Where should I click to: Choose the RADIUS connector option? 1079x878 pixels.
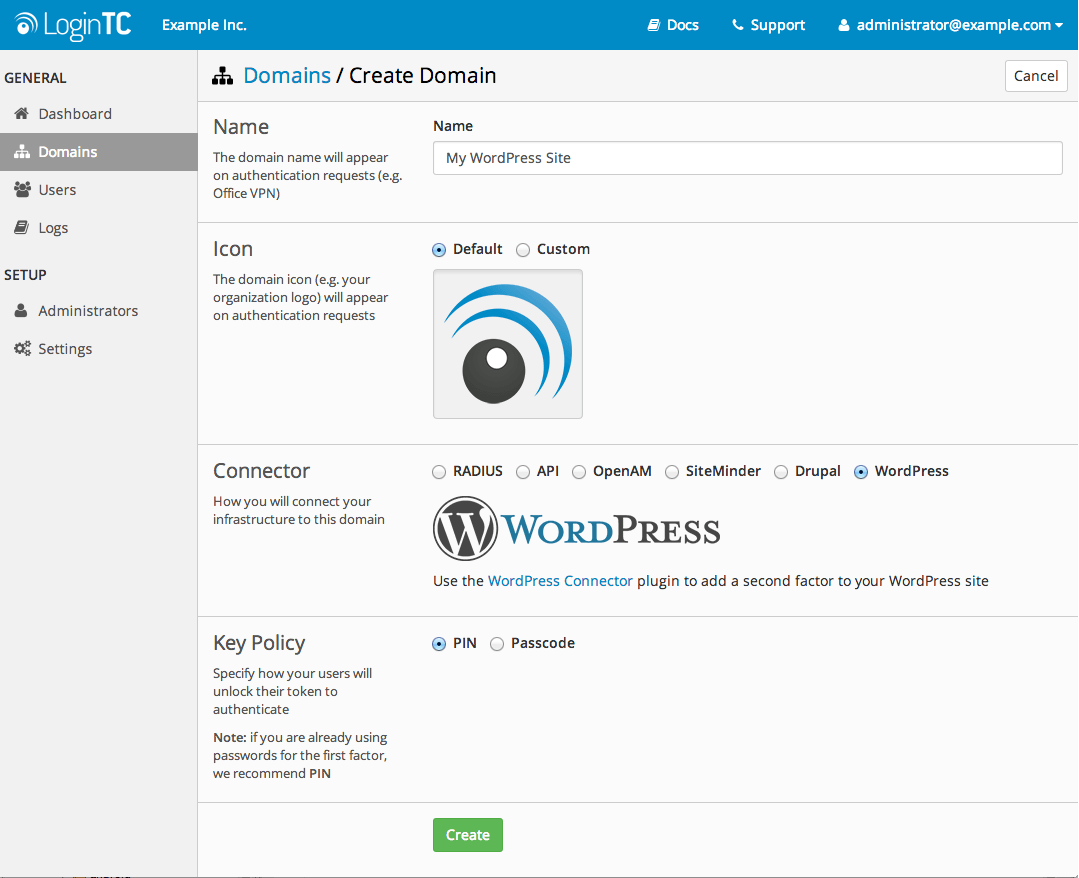439,472
